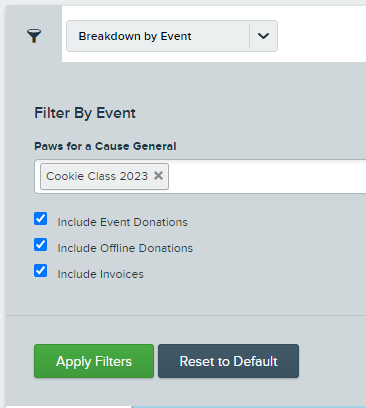Uncheck the Include Event Donations checkbox
The image size is (366, 408).
41,219
